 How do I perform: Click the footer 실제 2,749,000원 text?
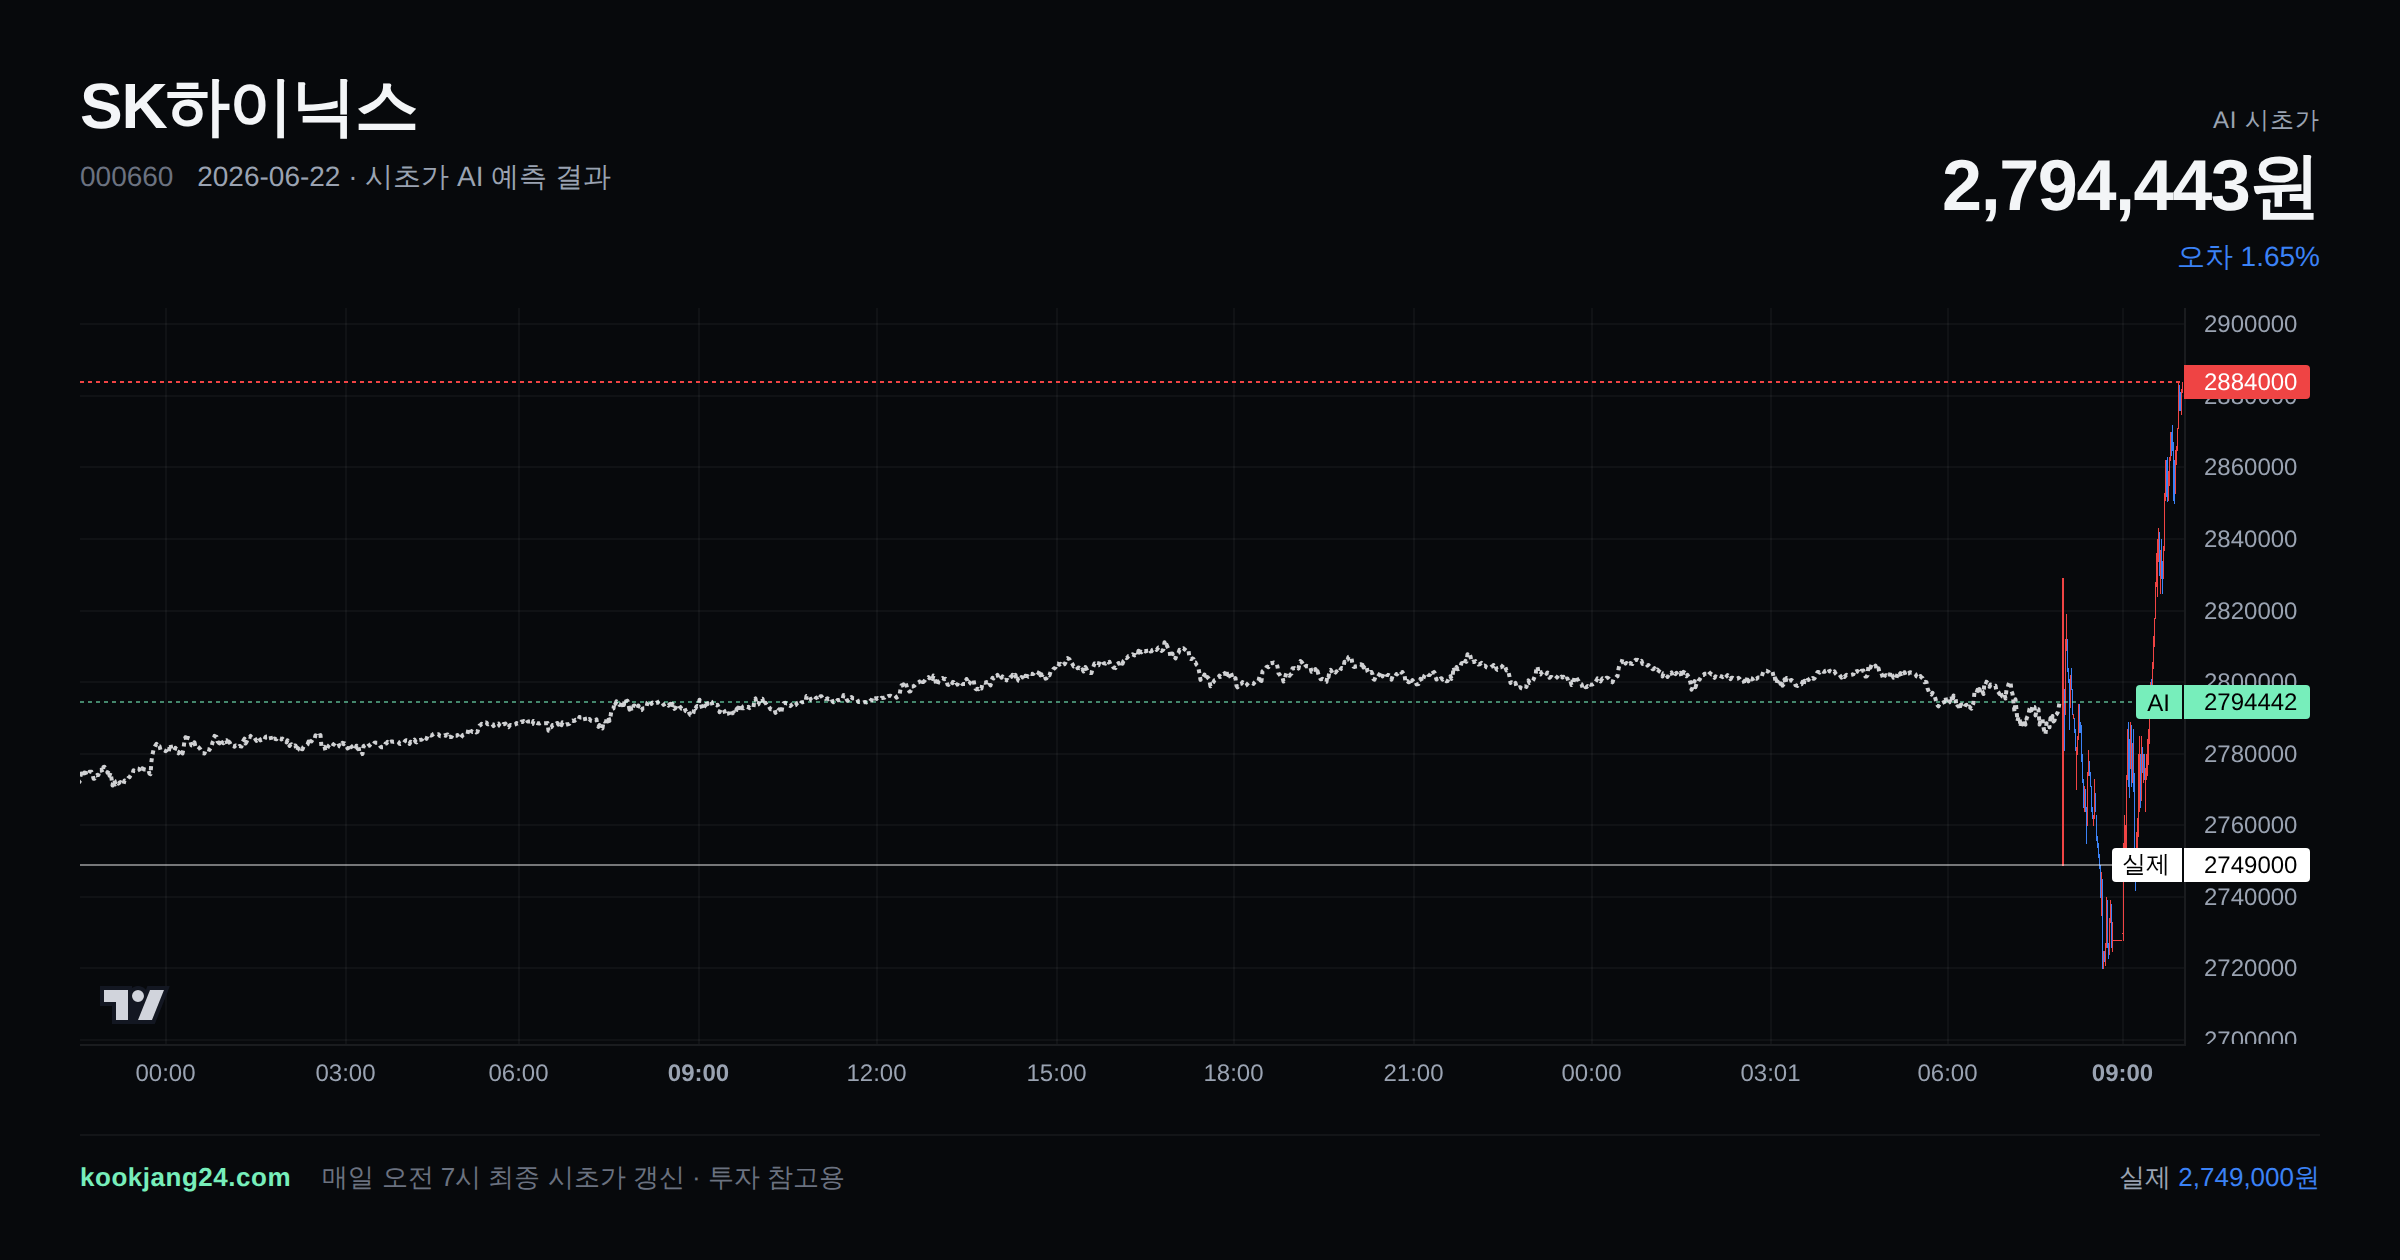click(2219, 1177)
